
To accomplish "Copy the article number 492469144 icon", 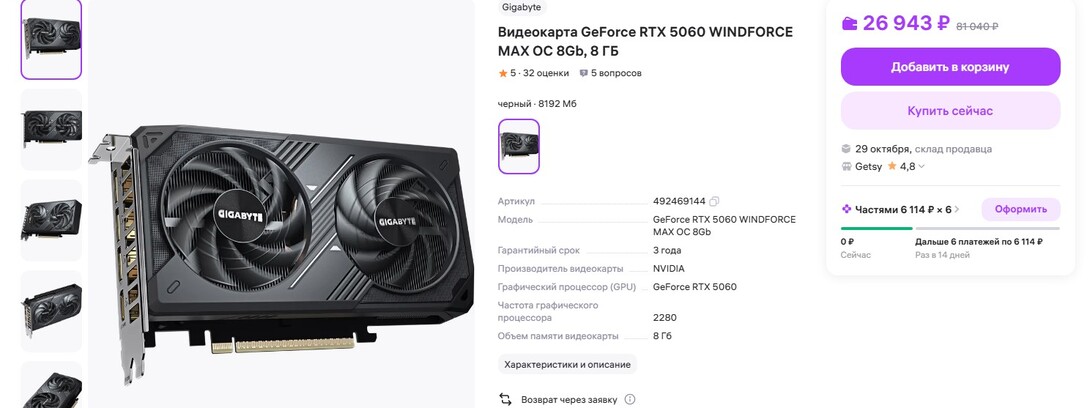I will [x=714, y=202].
